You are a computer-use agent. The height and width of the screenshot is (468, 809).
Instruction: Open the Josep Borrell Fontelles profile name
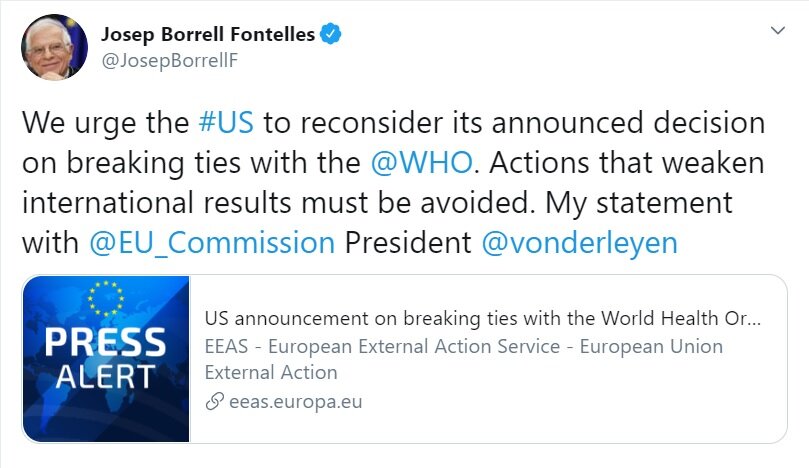pyautogui.click(x=208, y=35)
